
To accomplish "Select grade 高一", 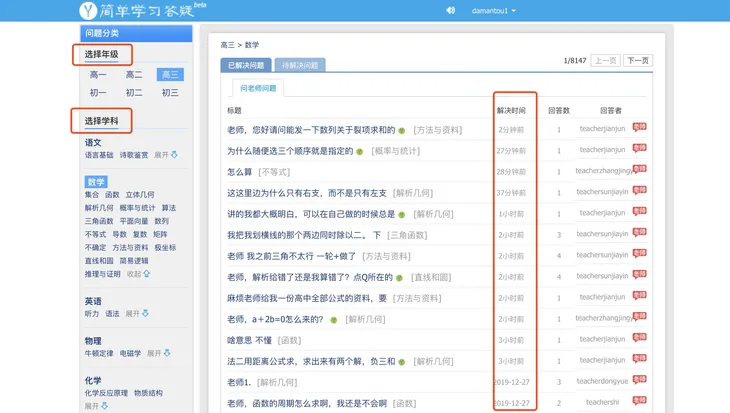I will point(98,75).
